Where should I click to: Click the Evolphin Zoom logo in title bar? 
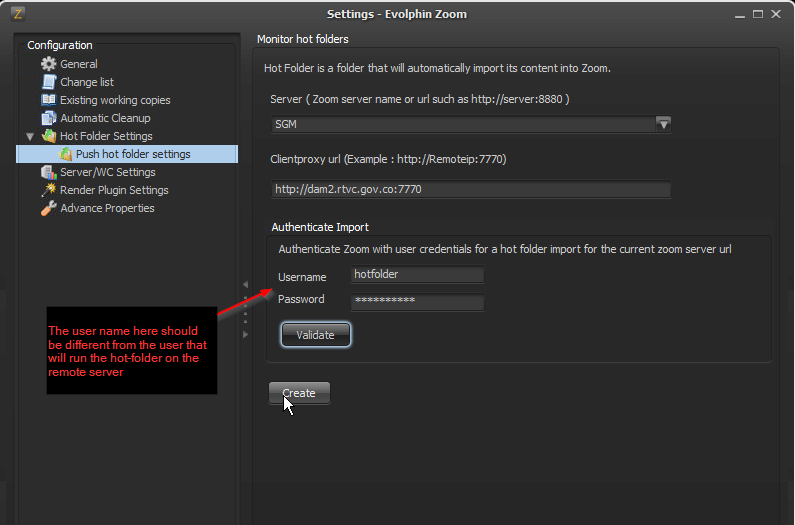point(17,14)
